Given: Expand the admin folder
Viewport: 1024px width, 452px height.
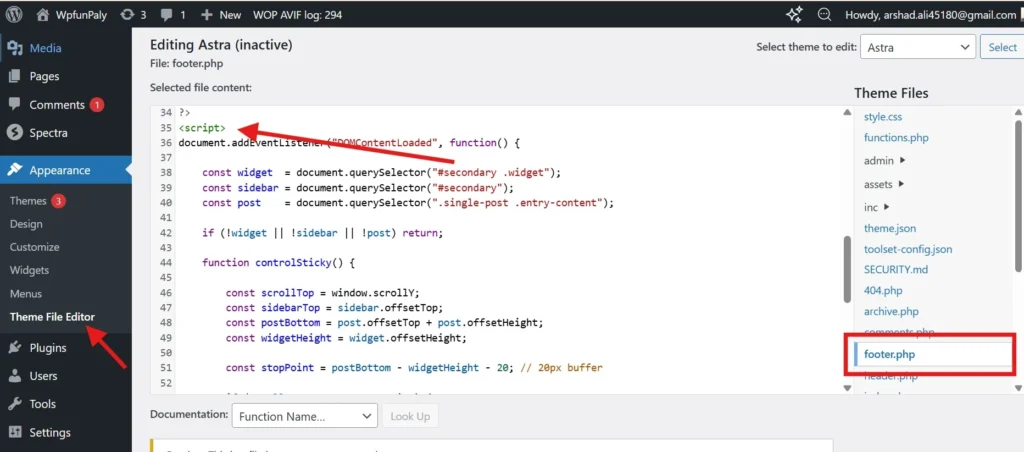Looking at the screenshot, I should (x=884, y=160).
